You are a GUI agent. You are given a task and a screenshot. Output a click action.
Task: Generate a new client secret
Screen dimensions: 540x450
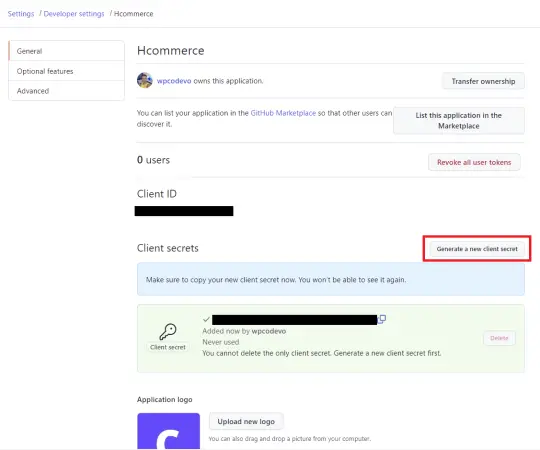477,249
